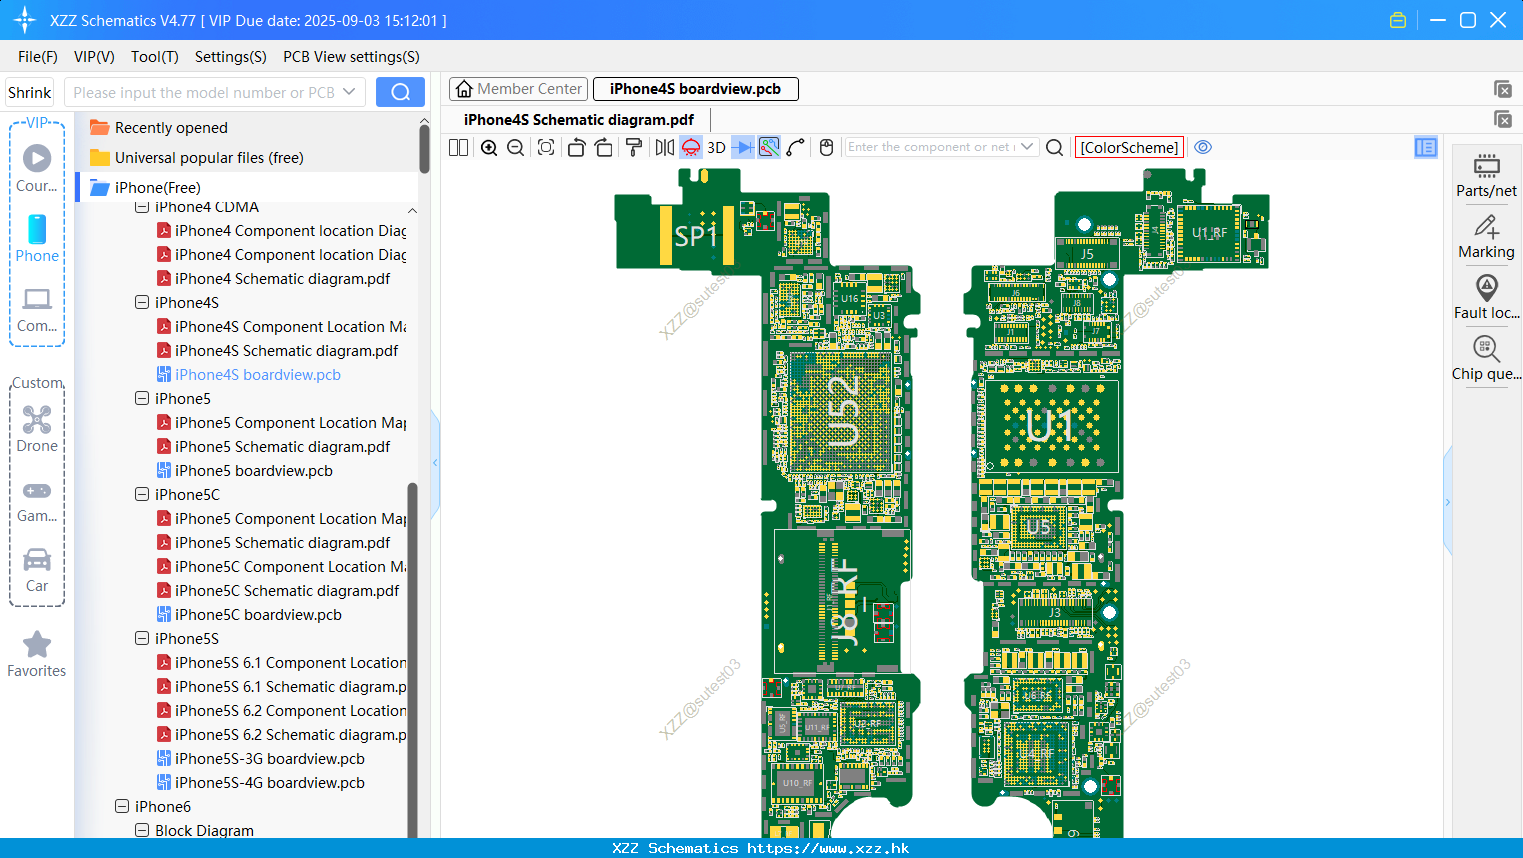
Task: Fit the board to the window
Action: (546, 147)
